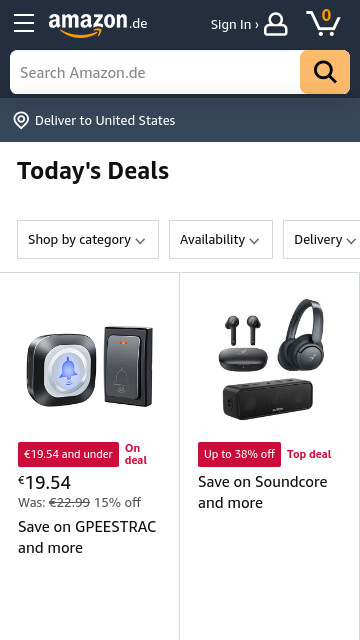
Task: Open the Soundcore headphones and speaker image
Action: click(270, 359)
